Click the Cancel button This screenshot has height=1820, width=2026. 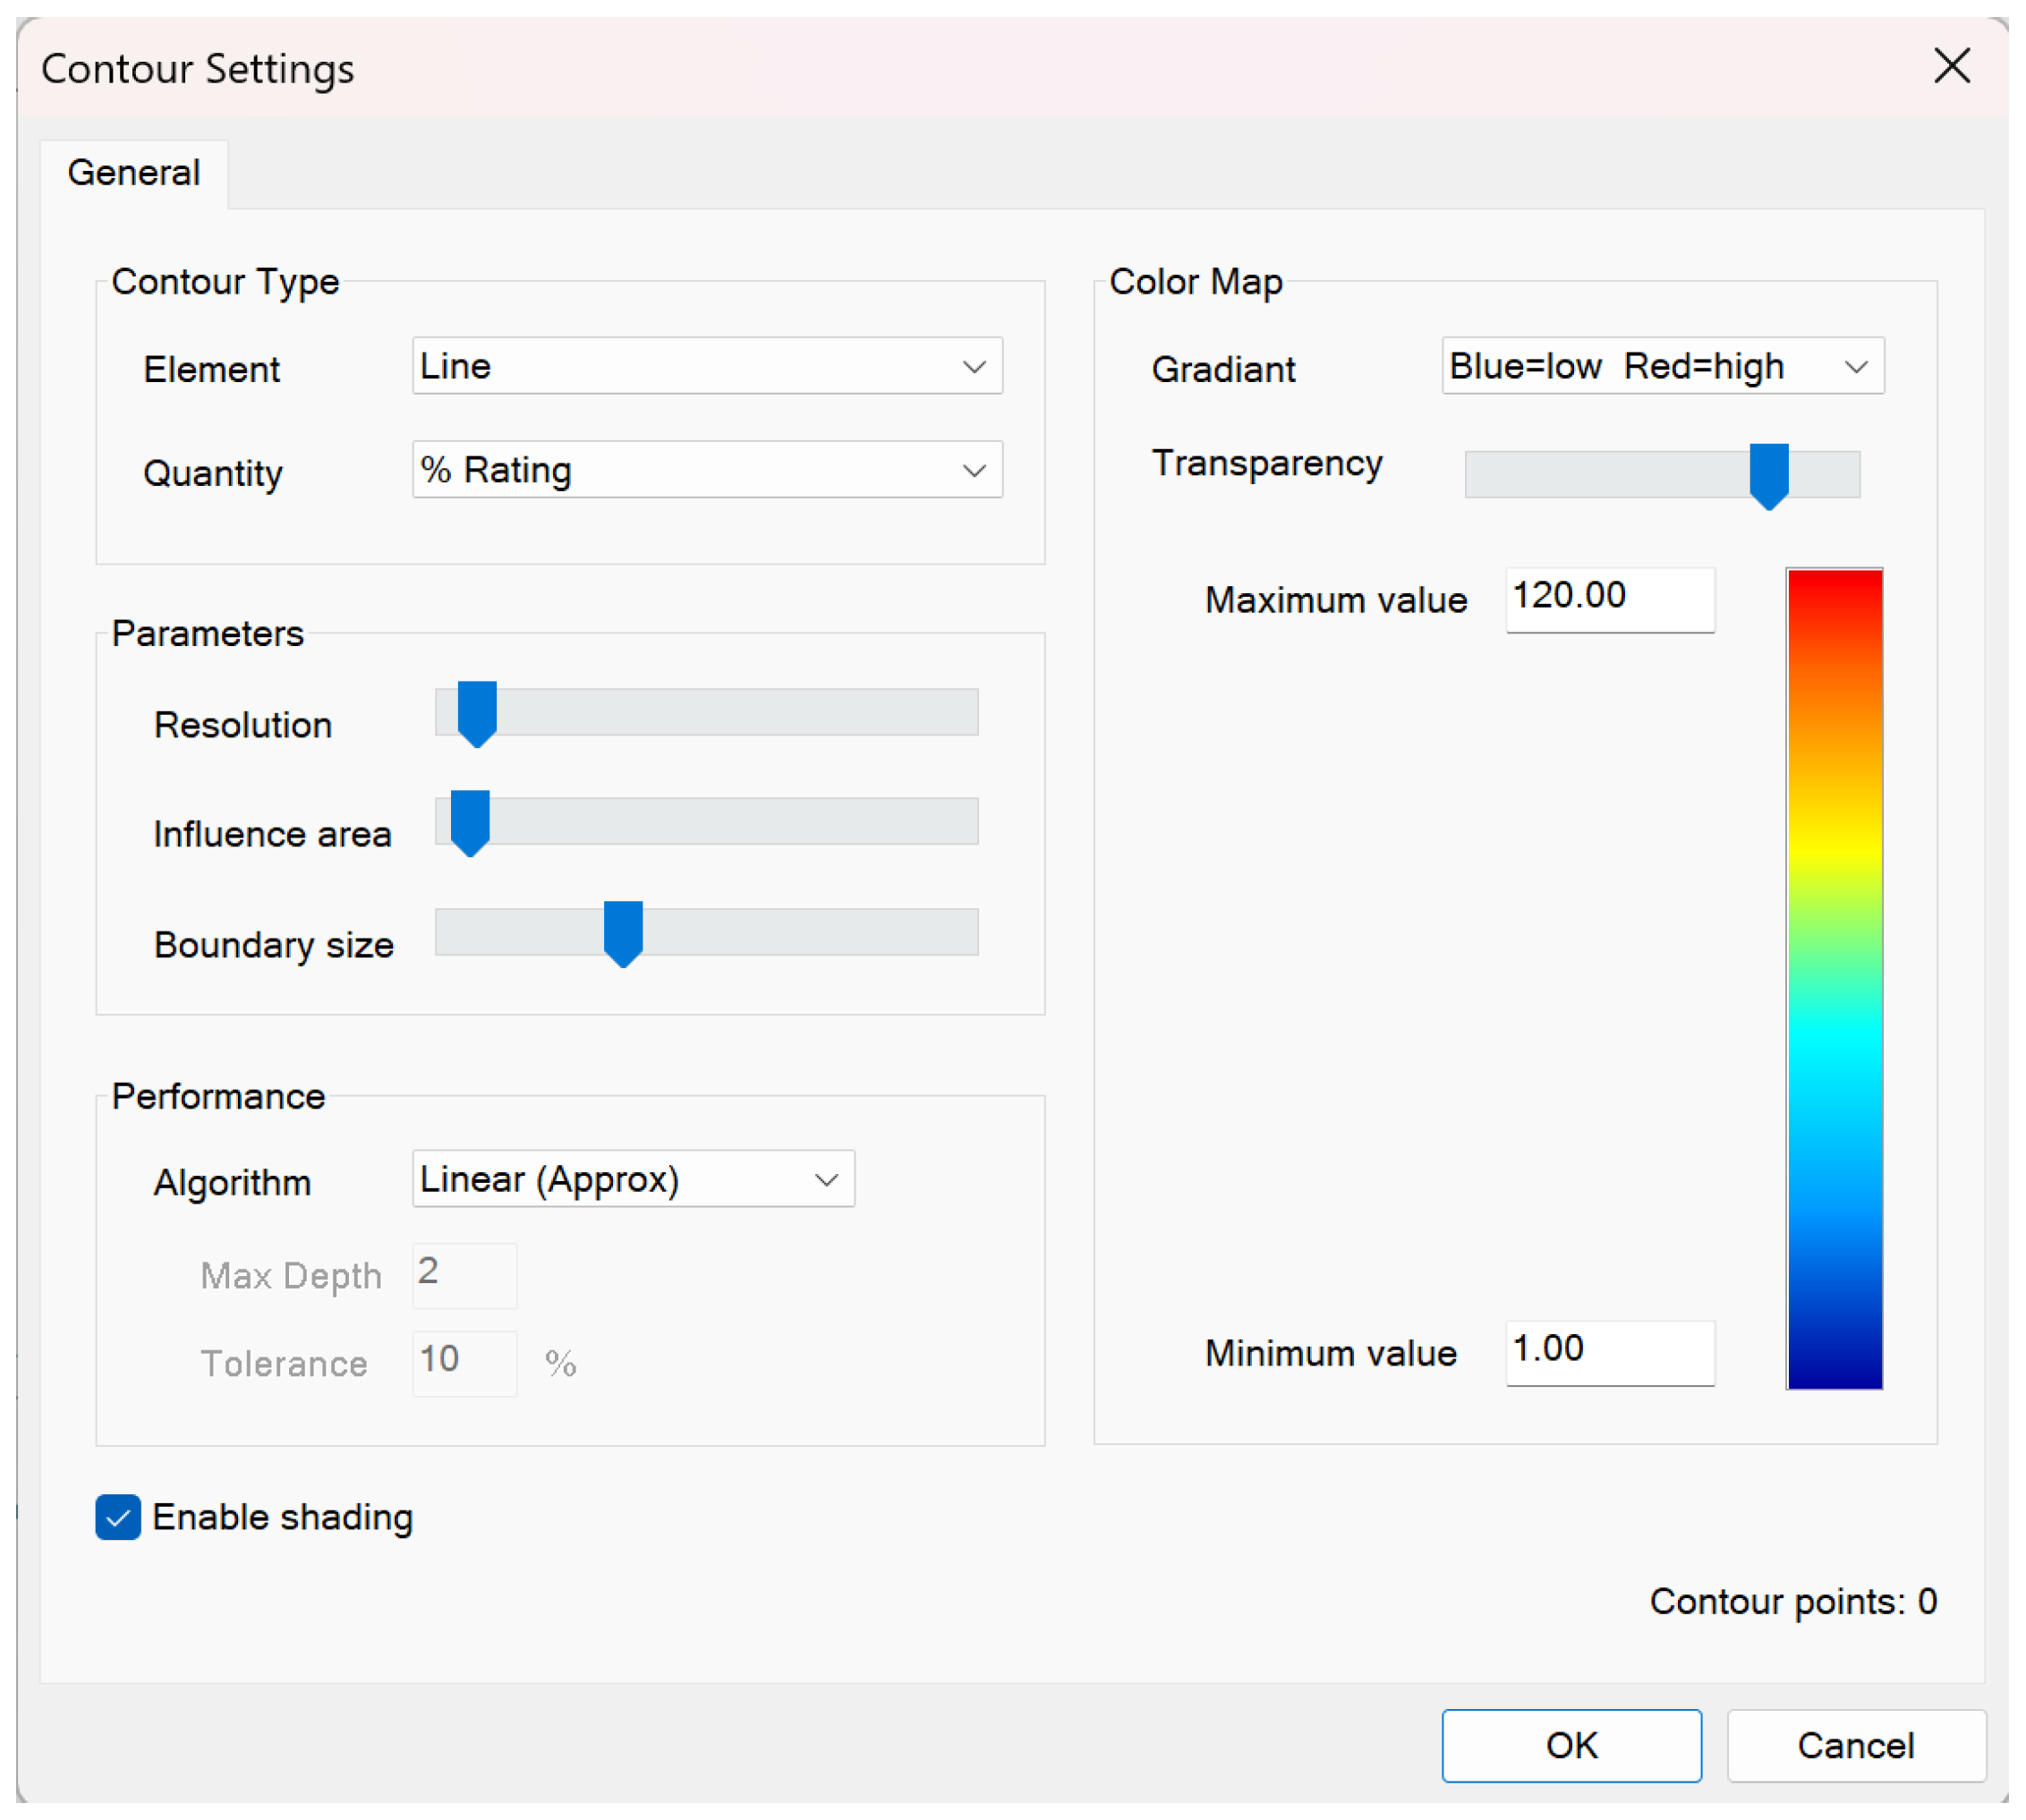pyautogui.click(x=1855, y=1745)
